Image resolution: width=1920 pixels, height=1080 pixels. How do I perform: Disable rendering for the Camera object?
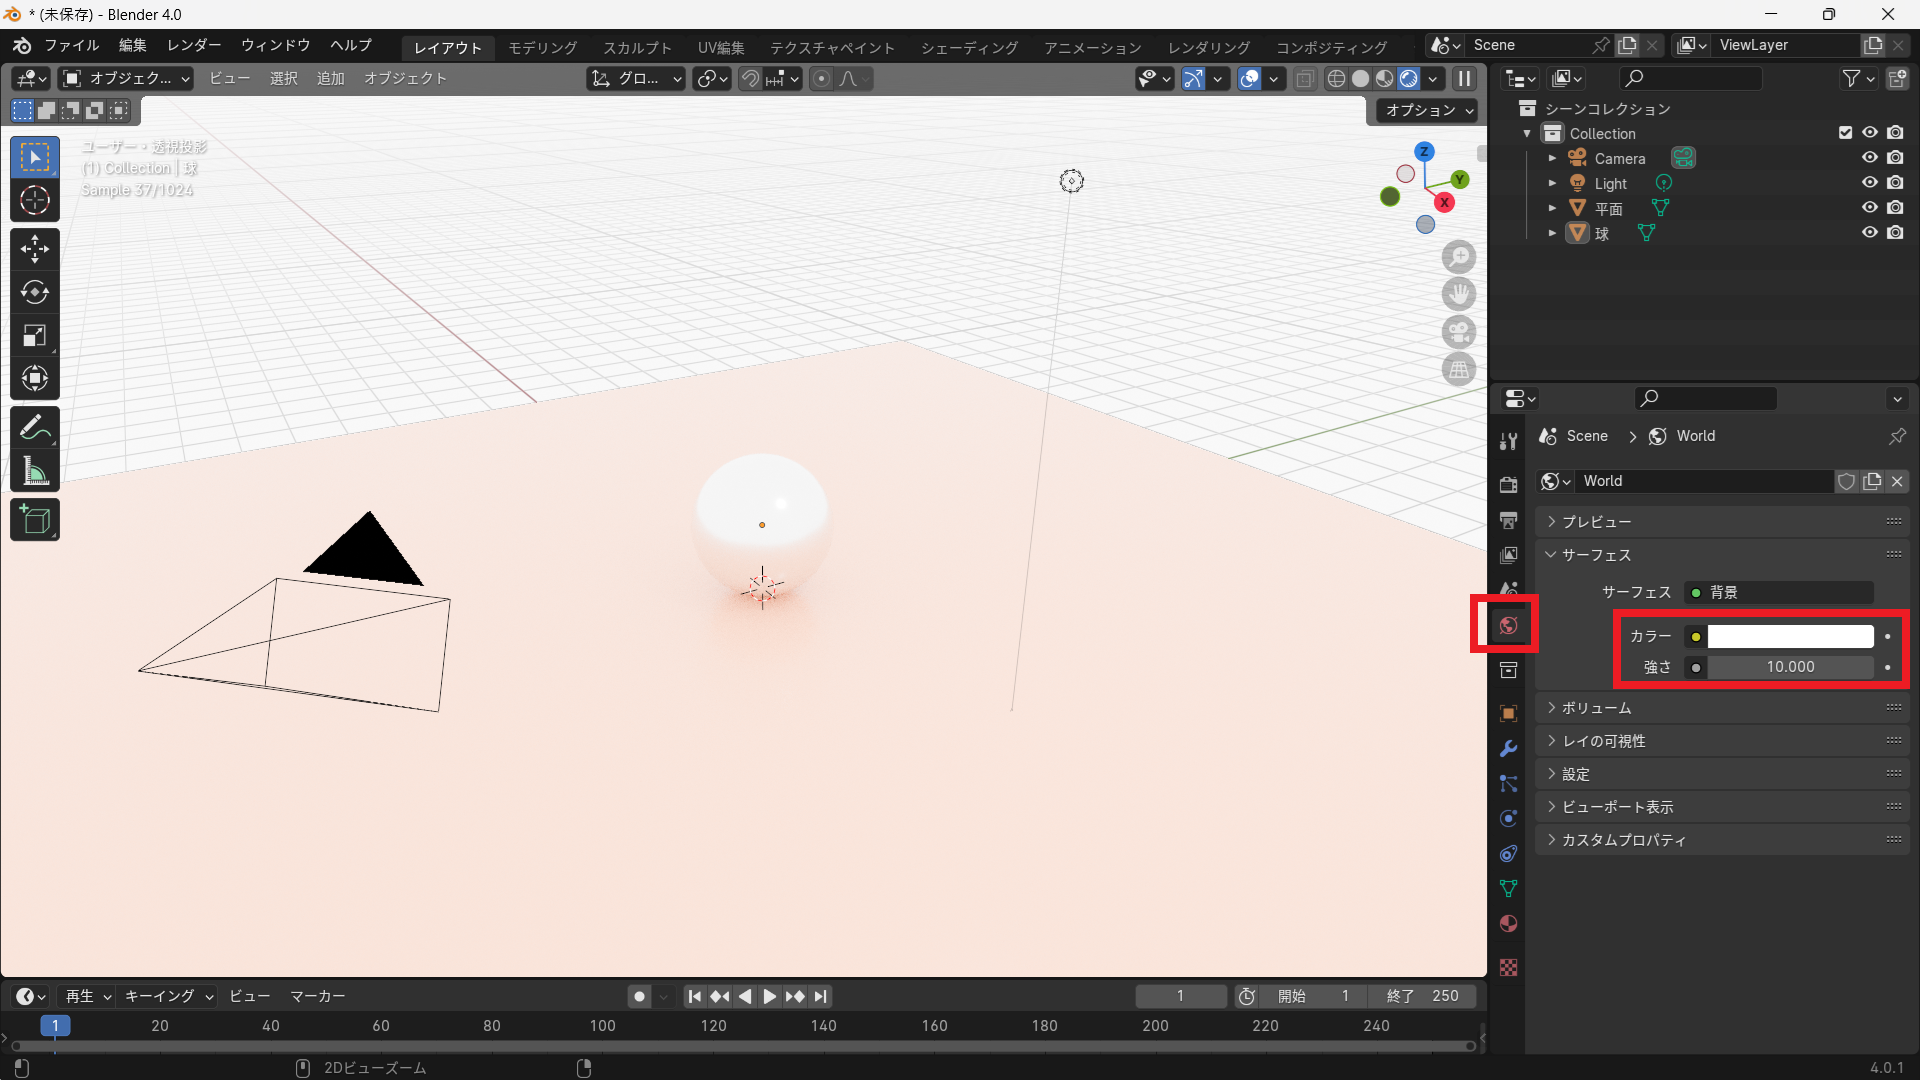tap(1895, 158)
